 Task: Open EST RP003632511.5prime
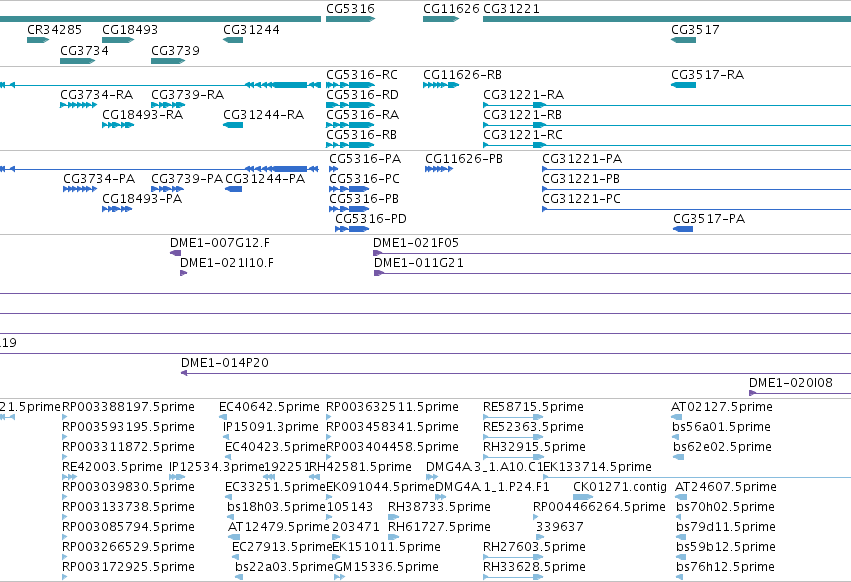tap(392, 407)
